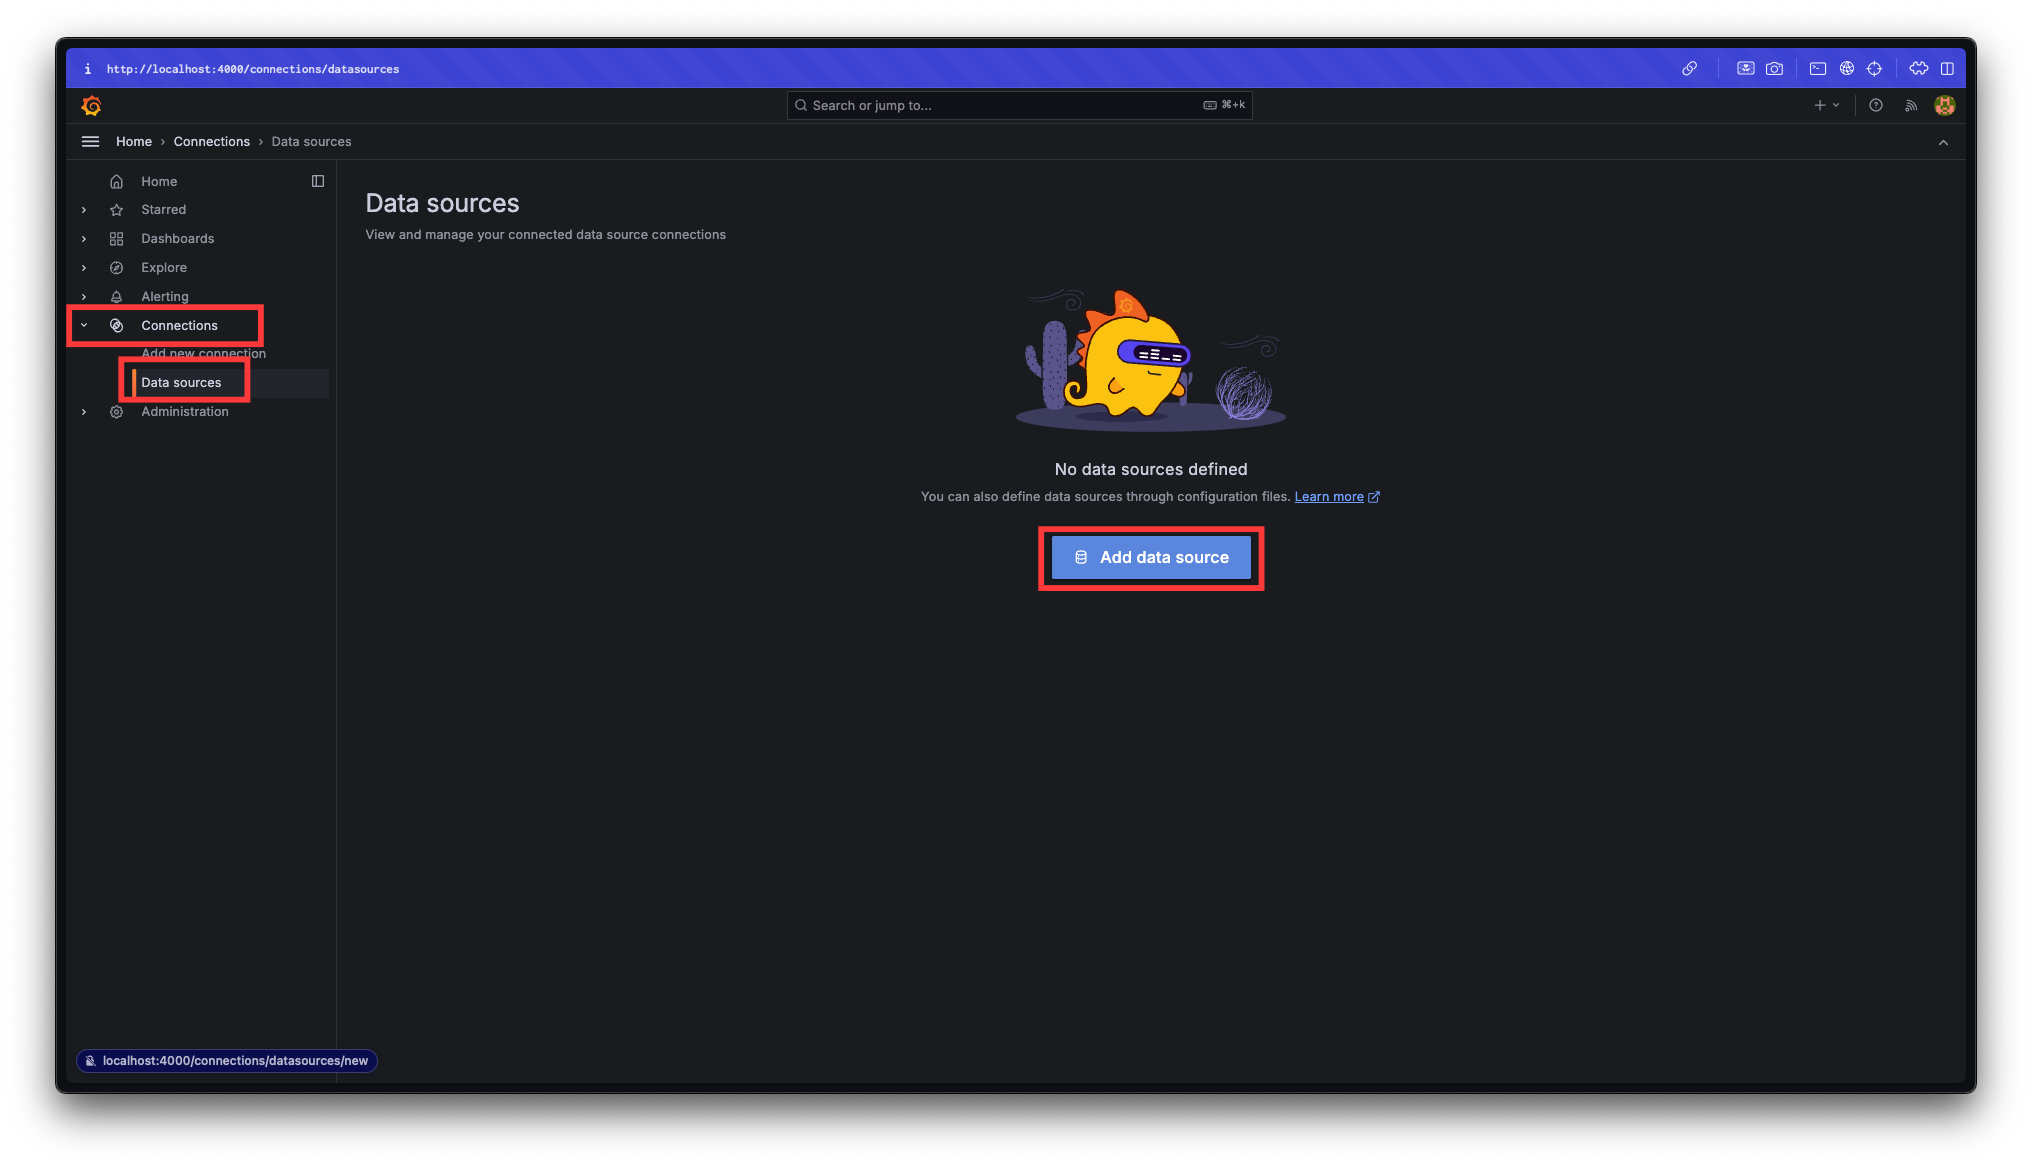
Task: Open the news feed RSS icon
Action: pyautogui.click(x=1911, y=105)
